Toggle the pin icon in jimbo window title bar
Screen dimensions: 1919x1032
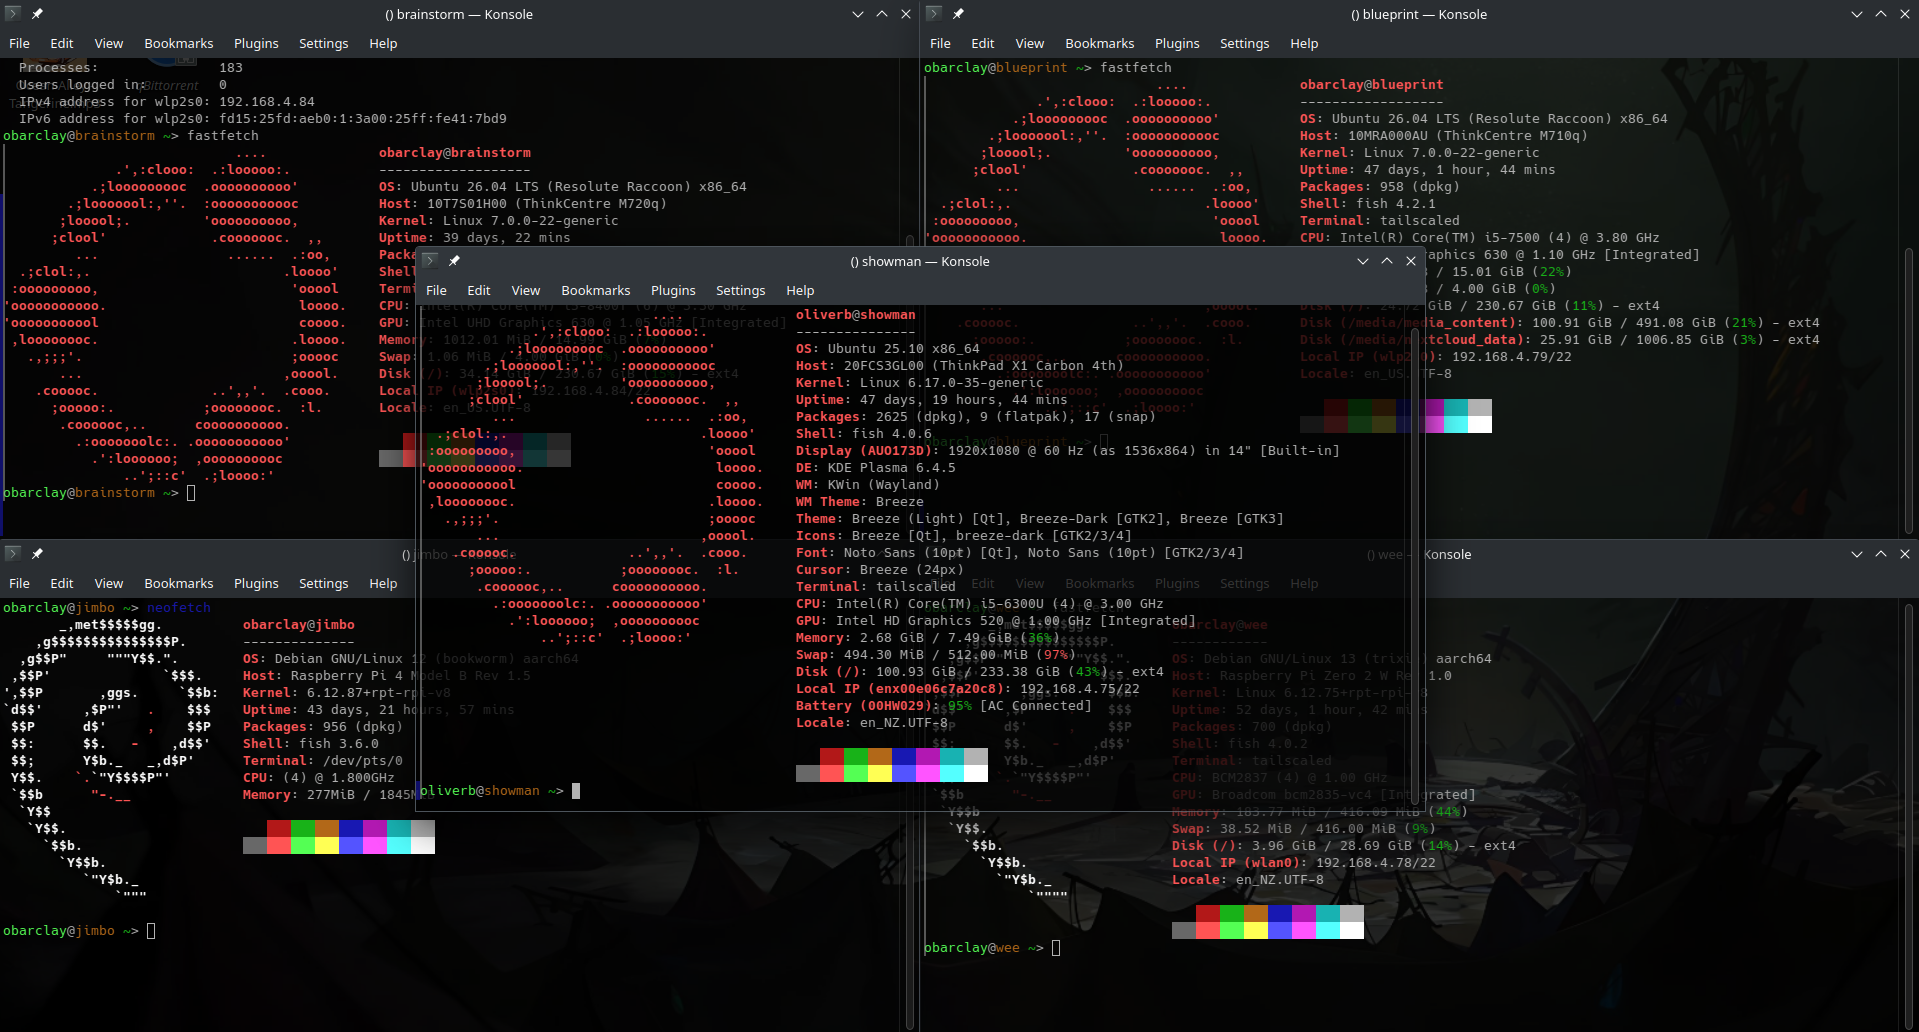click(x=37, y=554)
